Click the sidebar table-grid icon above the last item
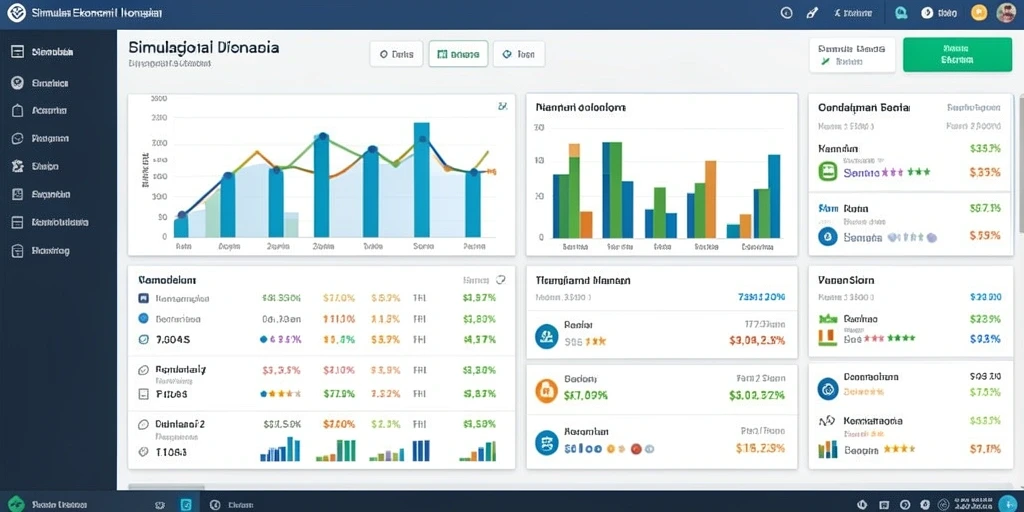 pos(18,222)
